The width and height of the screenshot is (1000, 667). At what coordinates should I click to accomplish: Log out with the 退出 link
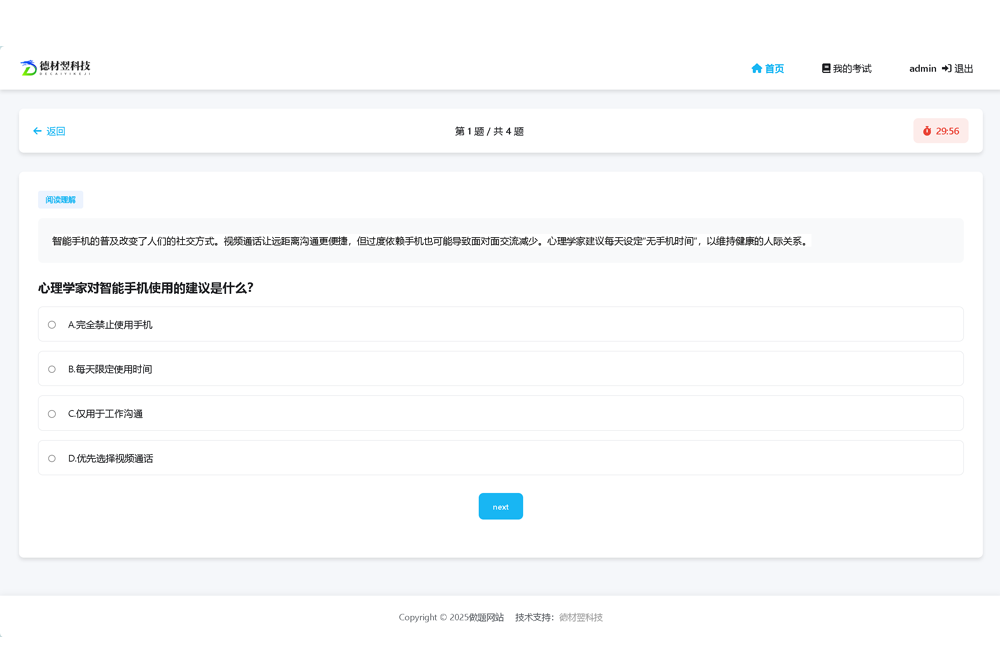point(964,68)
